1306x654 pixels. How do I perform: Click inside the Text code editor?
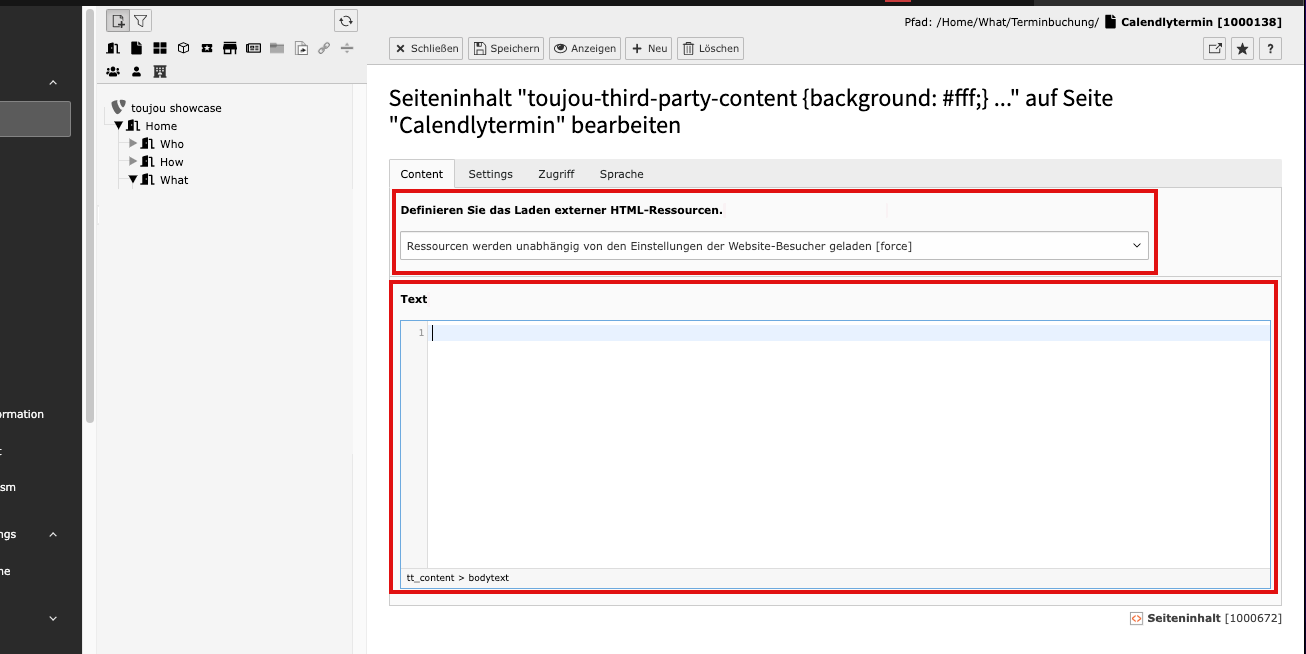(x=848, y=450)
